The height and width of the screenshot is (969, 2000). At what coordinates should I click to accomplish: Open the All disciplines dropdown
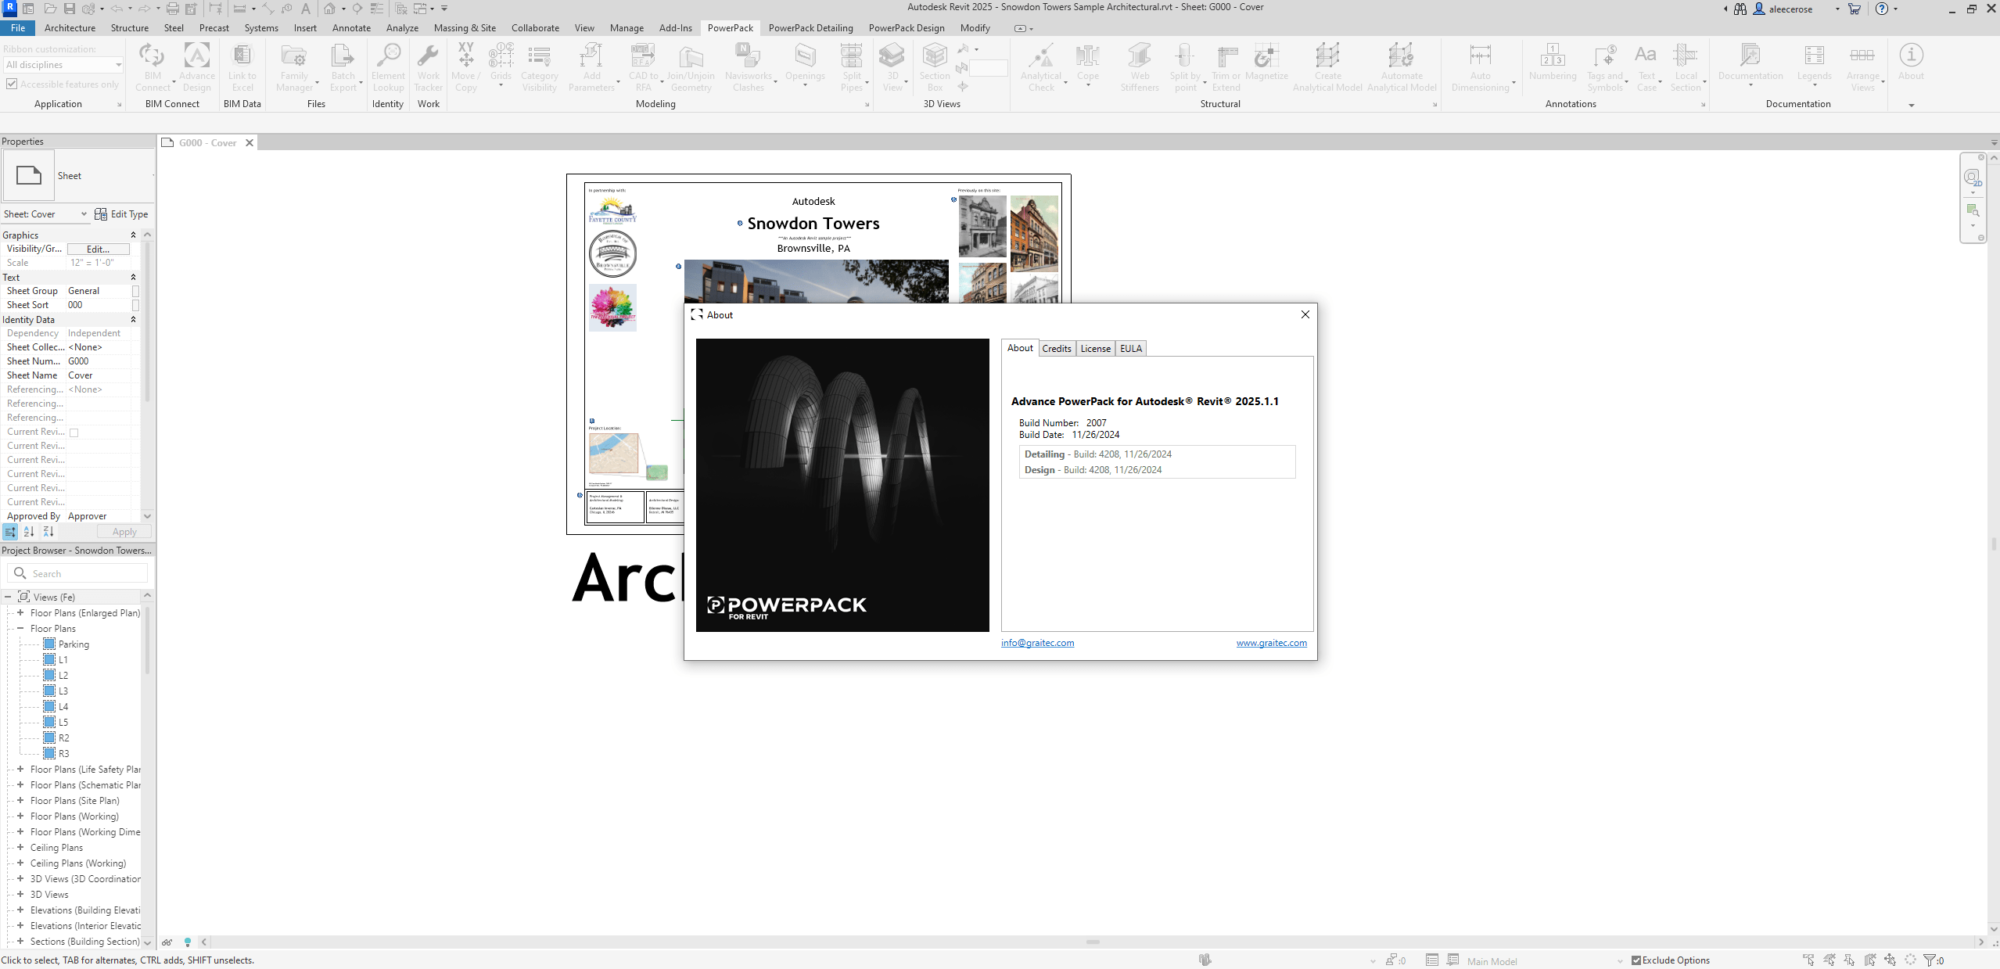click(63, 65)
